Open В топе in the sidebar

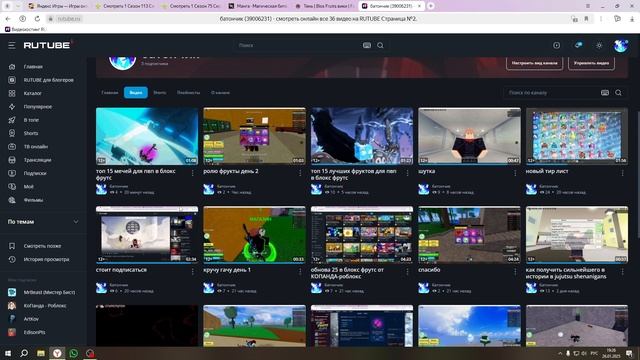(31, 120)
